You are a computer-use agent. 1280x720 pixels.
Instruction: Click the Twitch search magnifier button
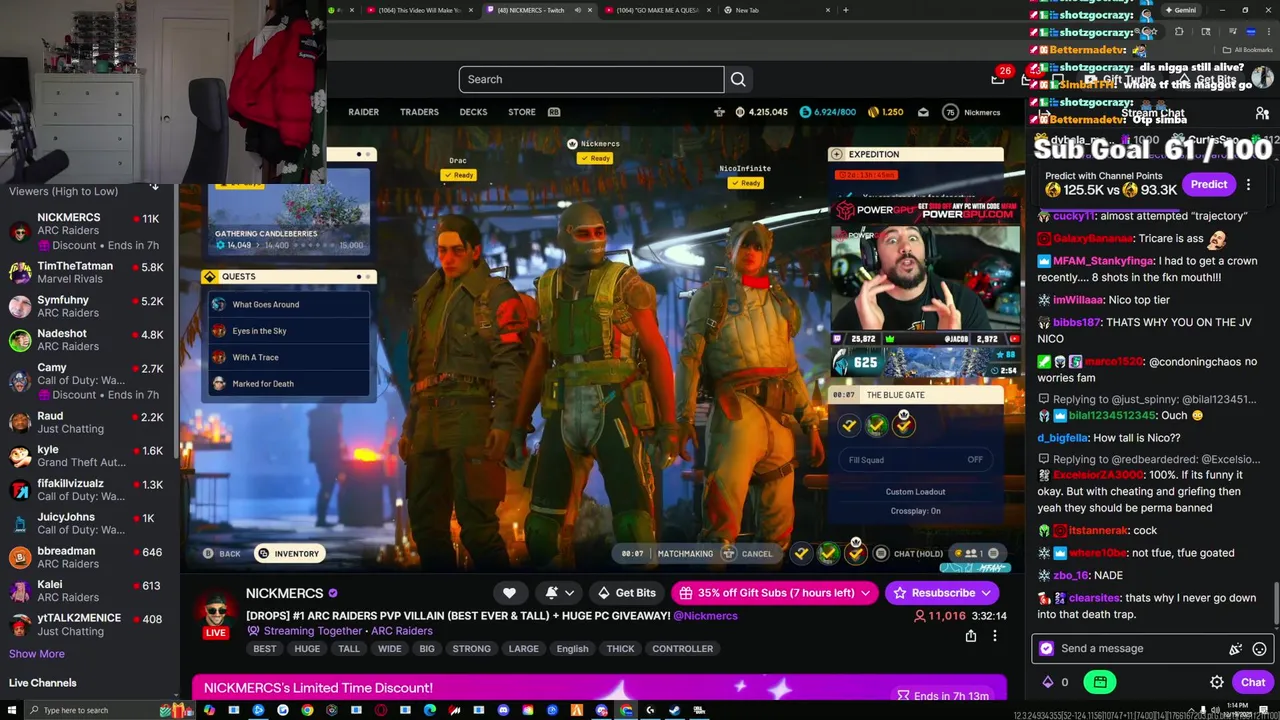738,79
